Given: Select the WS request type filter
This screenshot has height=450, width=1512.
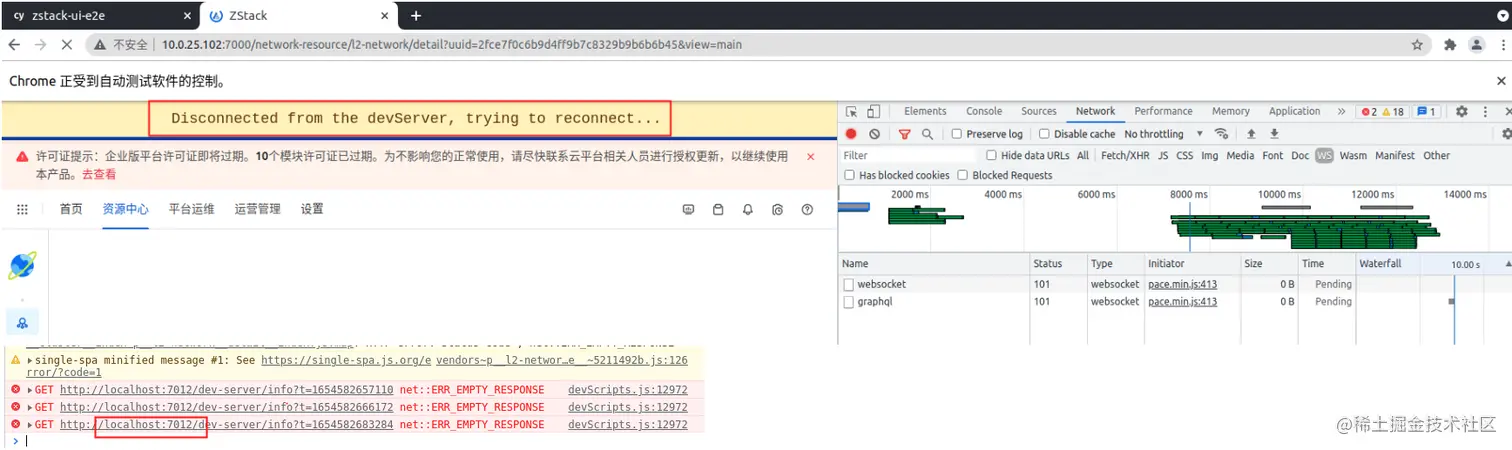Looking at the screenshot, I should pyautogui.click(x=1324, y=155).
